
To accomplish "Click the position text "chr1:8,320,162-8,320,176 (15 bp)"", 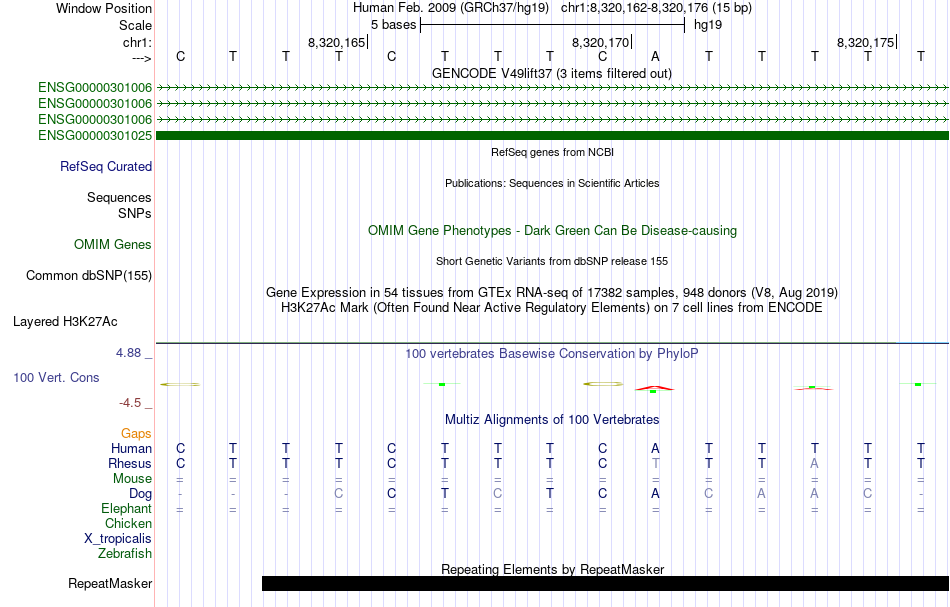I will 656,8.
